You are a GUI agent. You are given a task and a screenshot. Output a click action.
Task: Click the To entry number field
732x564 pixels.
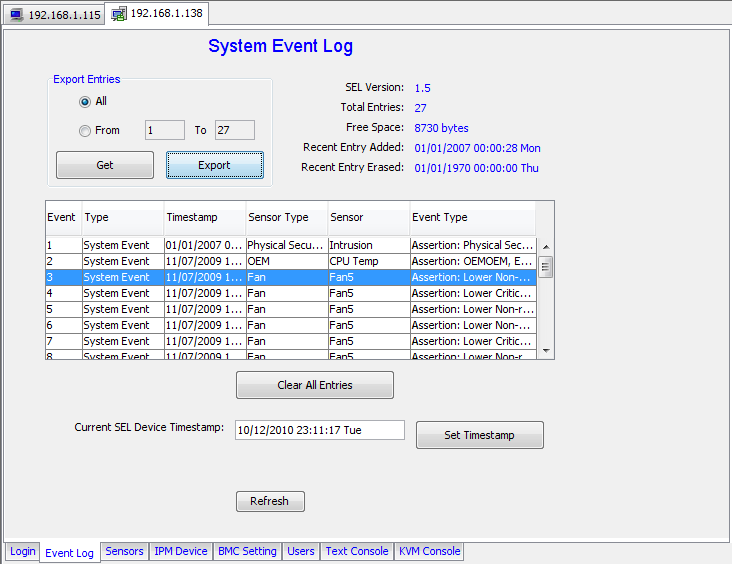tap(235, 130)
